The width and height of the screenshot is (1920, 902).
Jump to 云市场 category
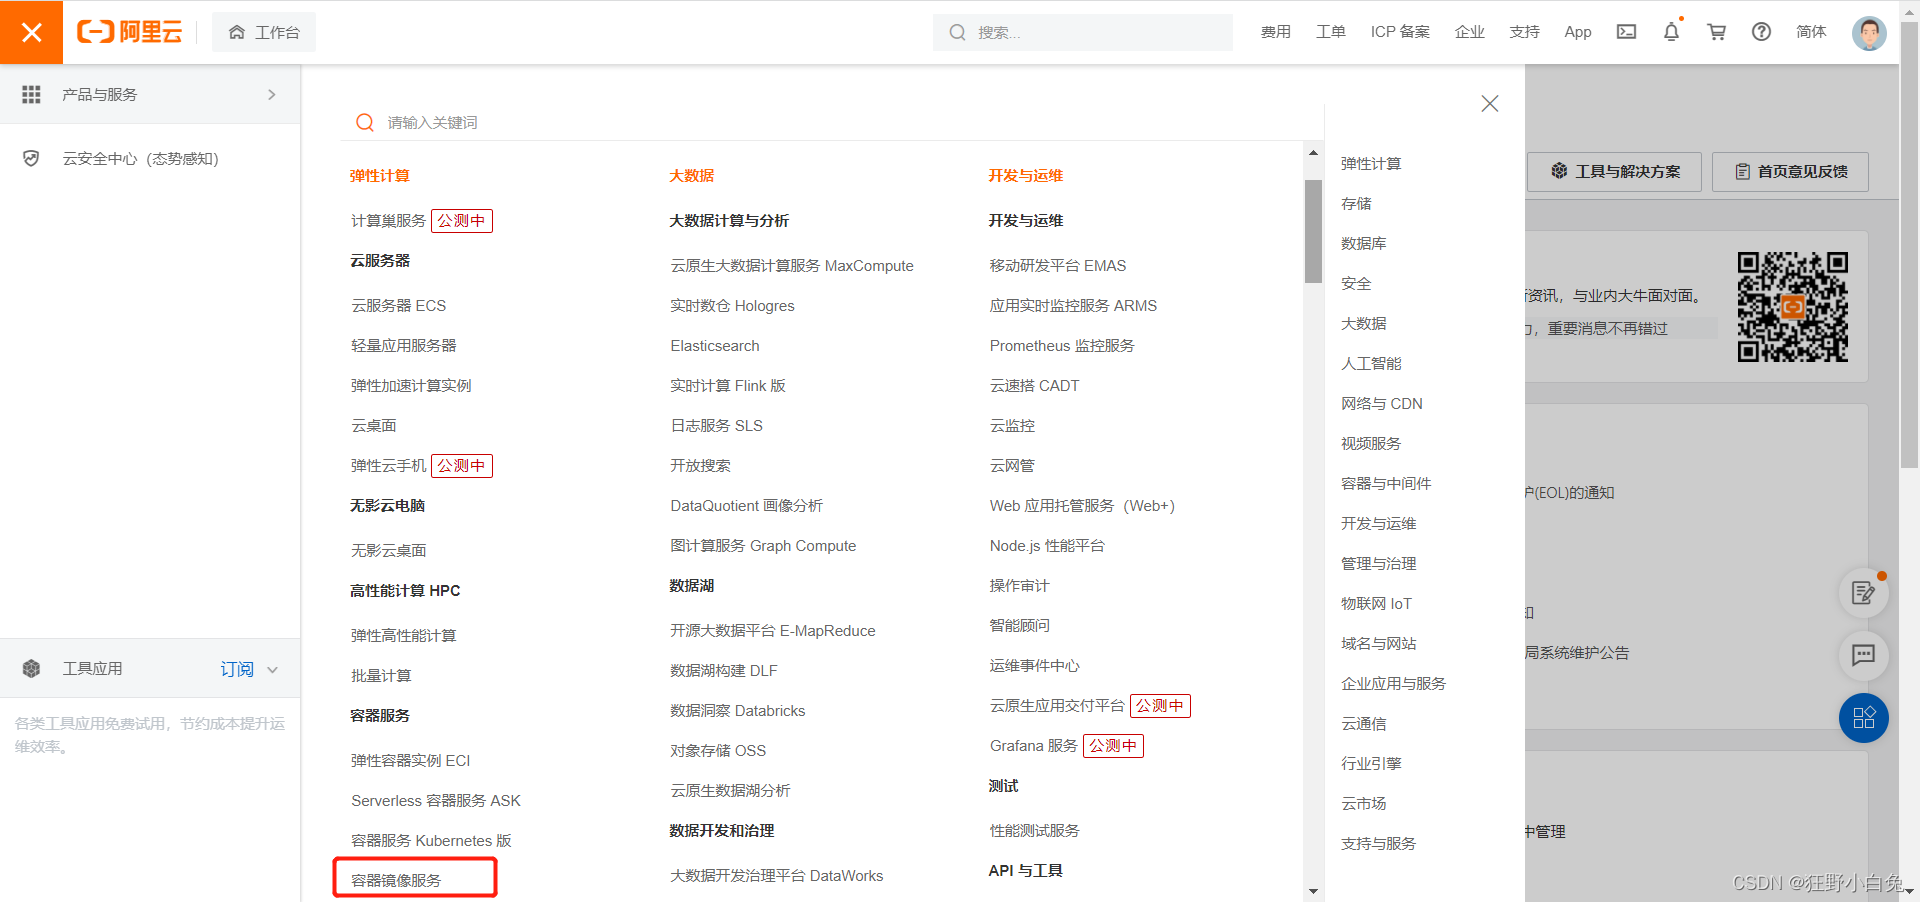pyautogui.click(x=1364, y=803)
